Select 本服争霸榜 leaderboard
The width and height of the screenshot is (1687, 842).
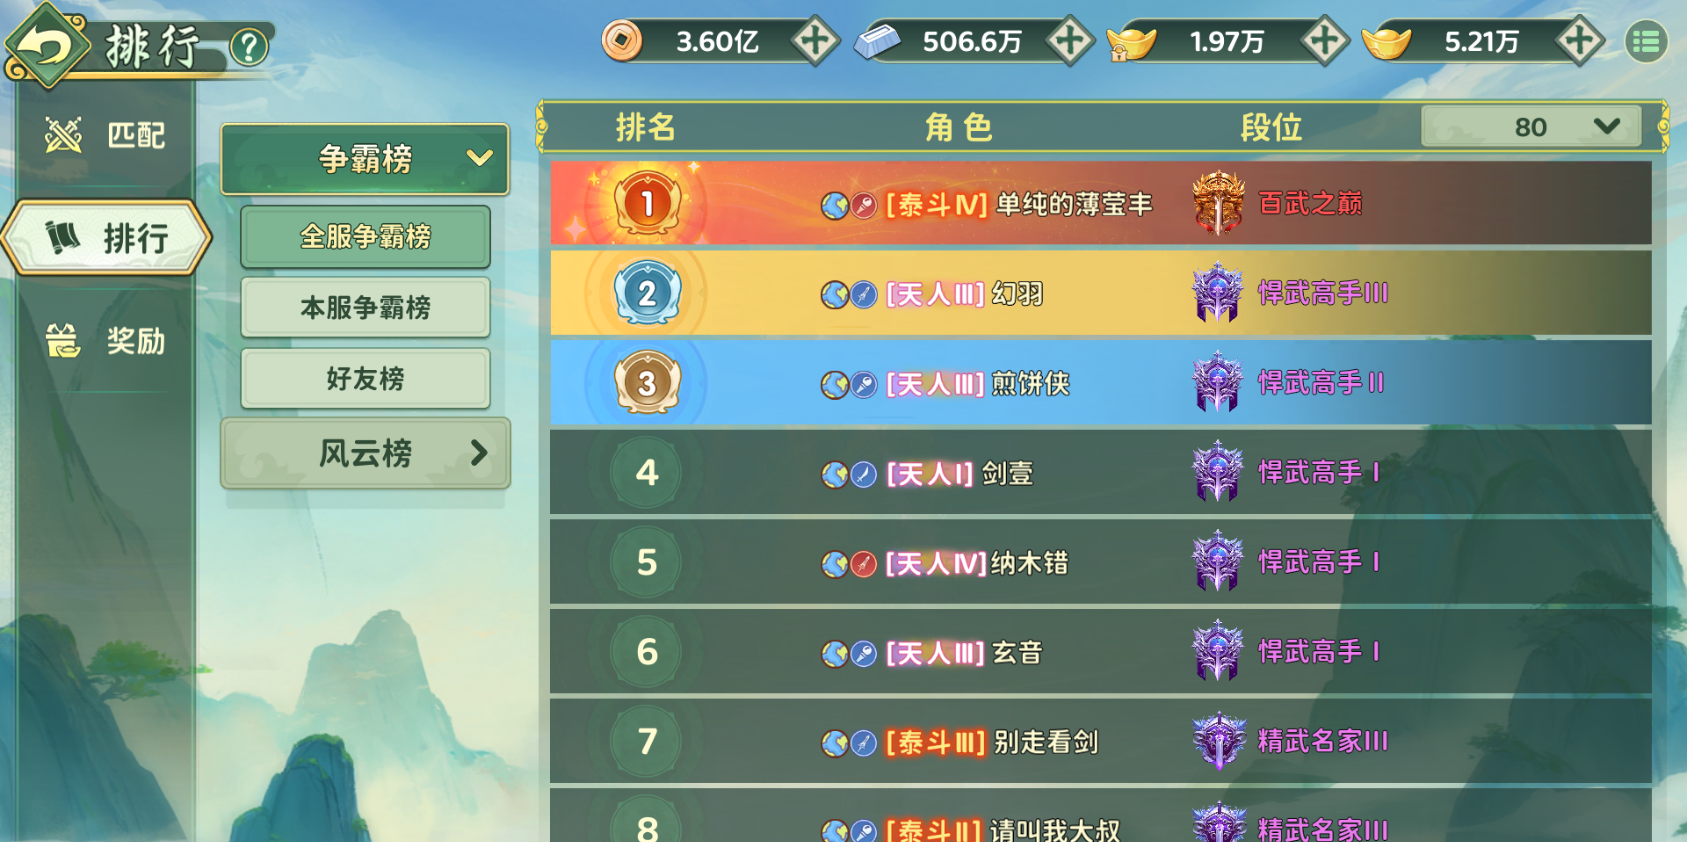coord(365,308)
